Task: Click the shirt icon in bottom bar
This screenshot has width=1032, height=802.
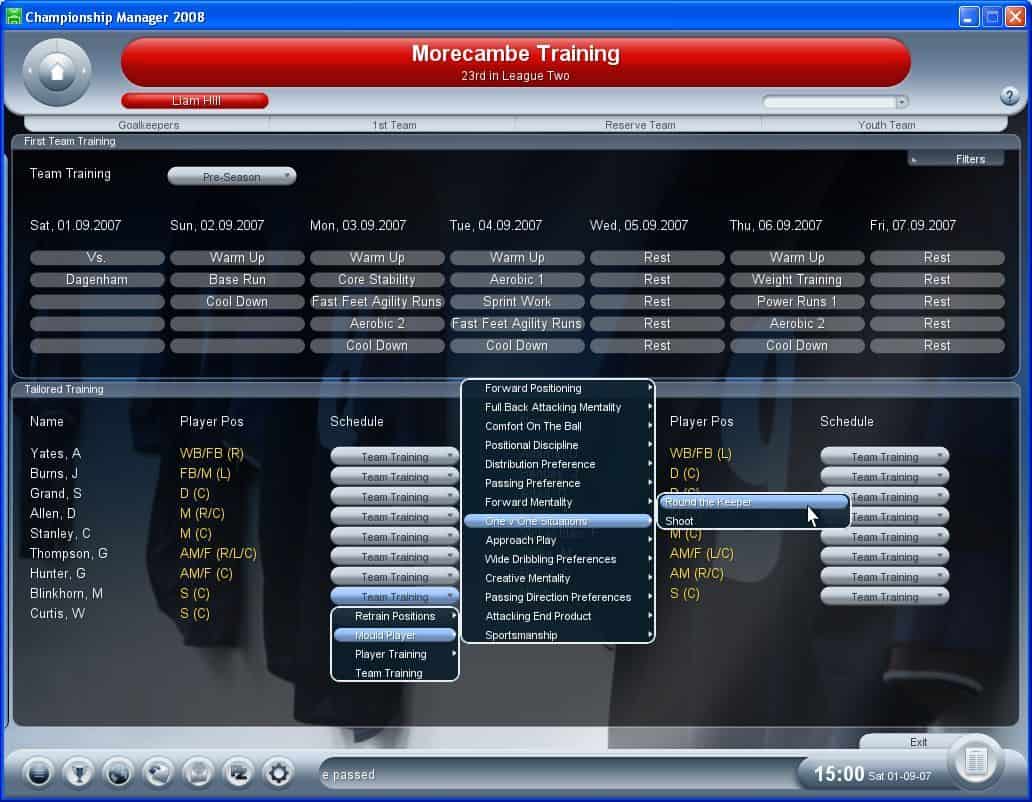Action: click(198, 772)
